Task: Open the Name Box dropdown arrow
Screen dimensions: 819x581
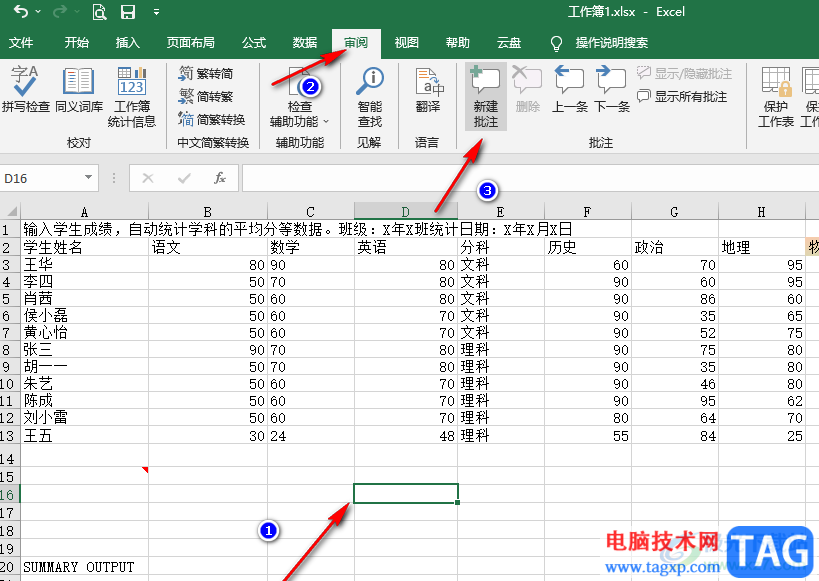Action: click(89, 178)
